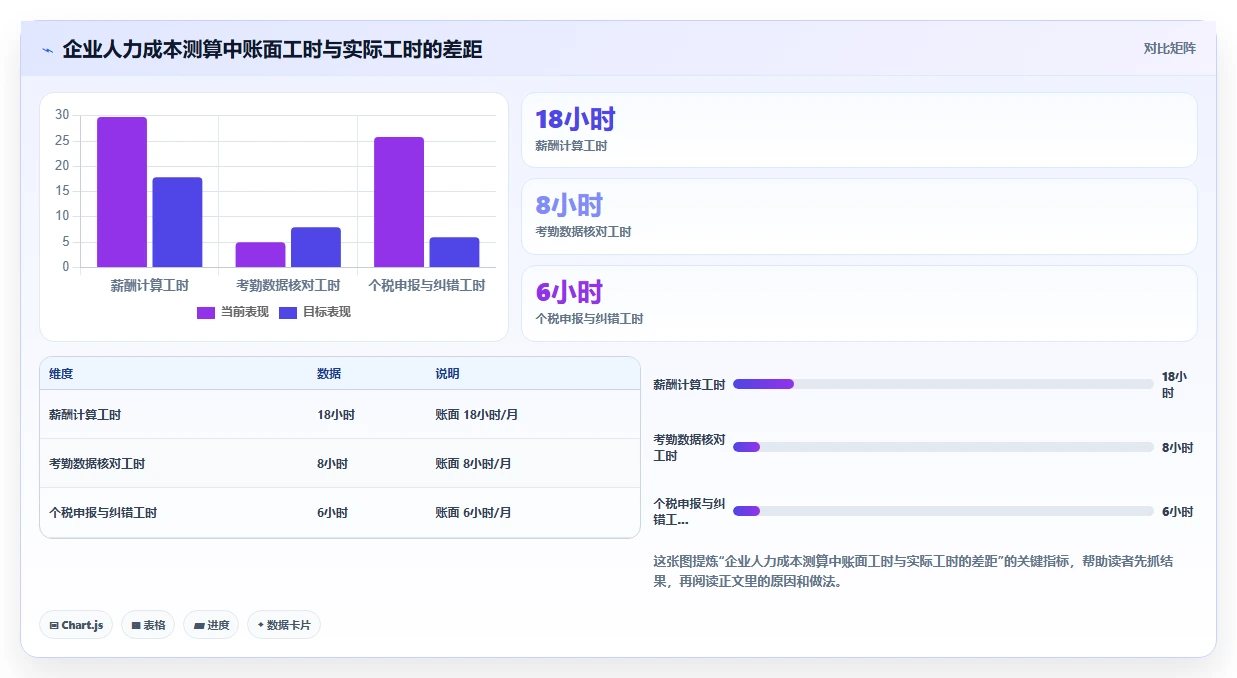The width and height of the screenshot is (1237, 678).
Task: Click the 6小时 value in the table
Action: (x=332, y=512)
